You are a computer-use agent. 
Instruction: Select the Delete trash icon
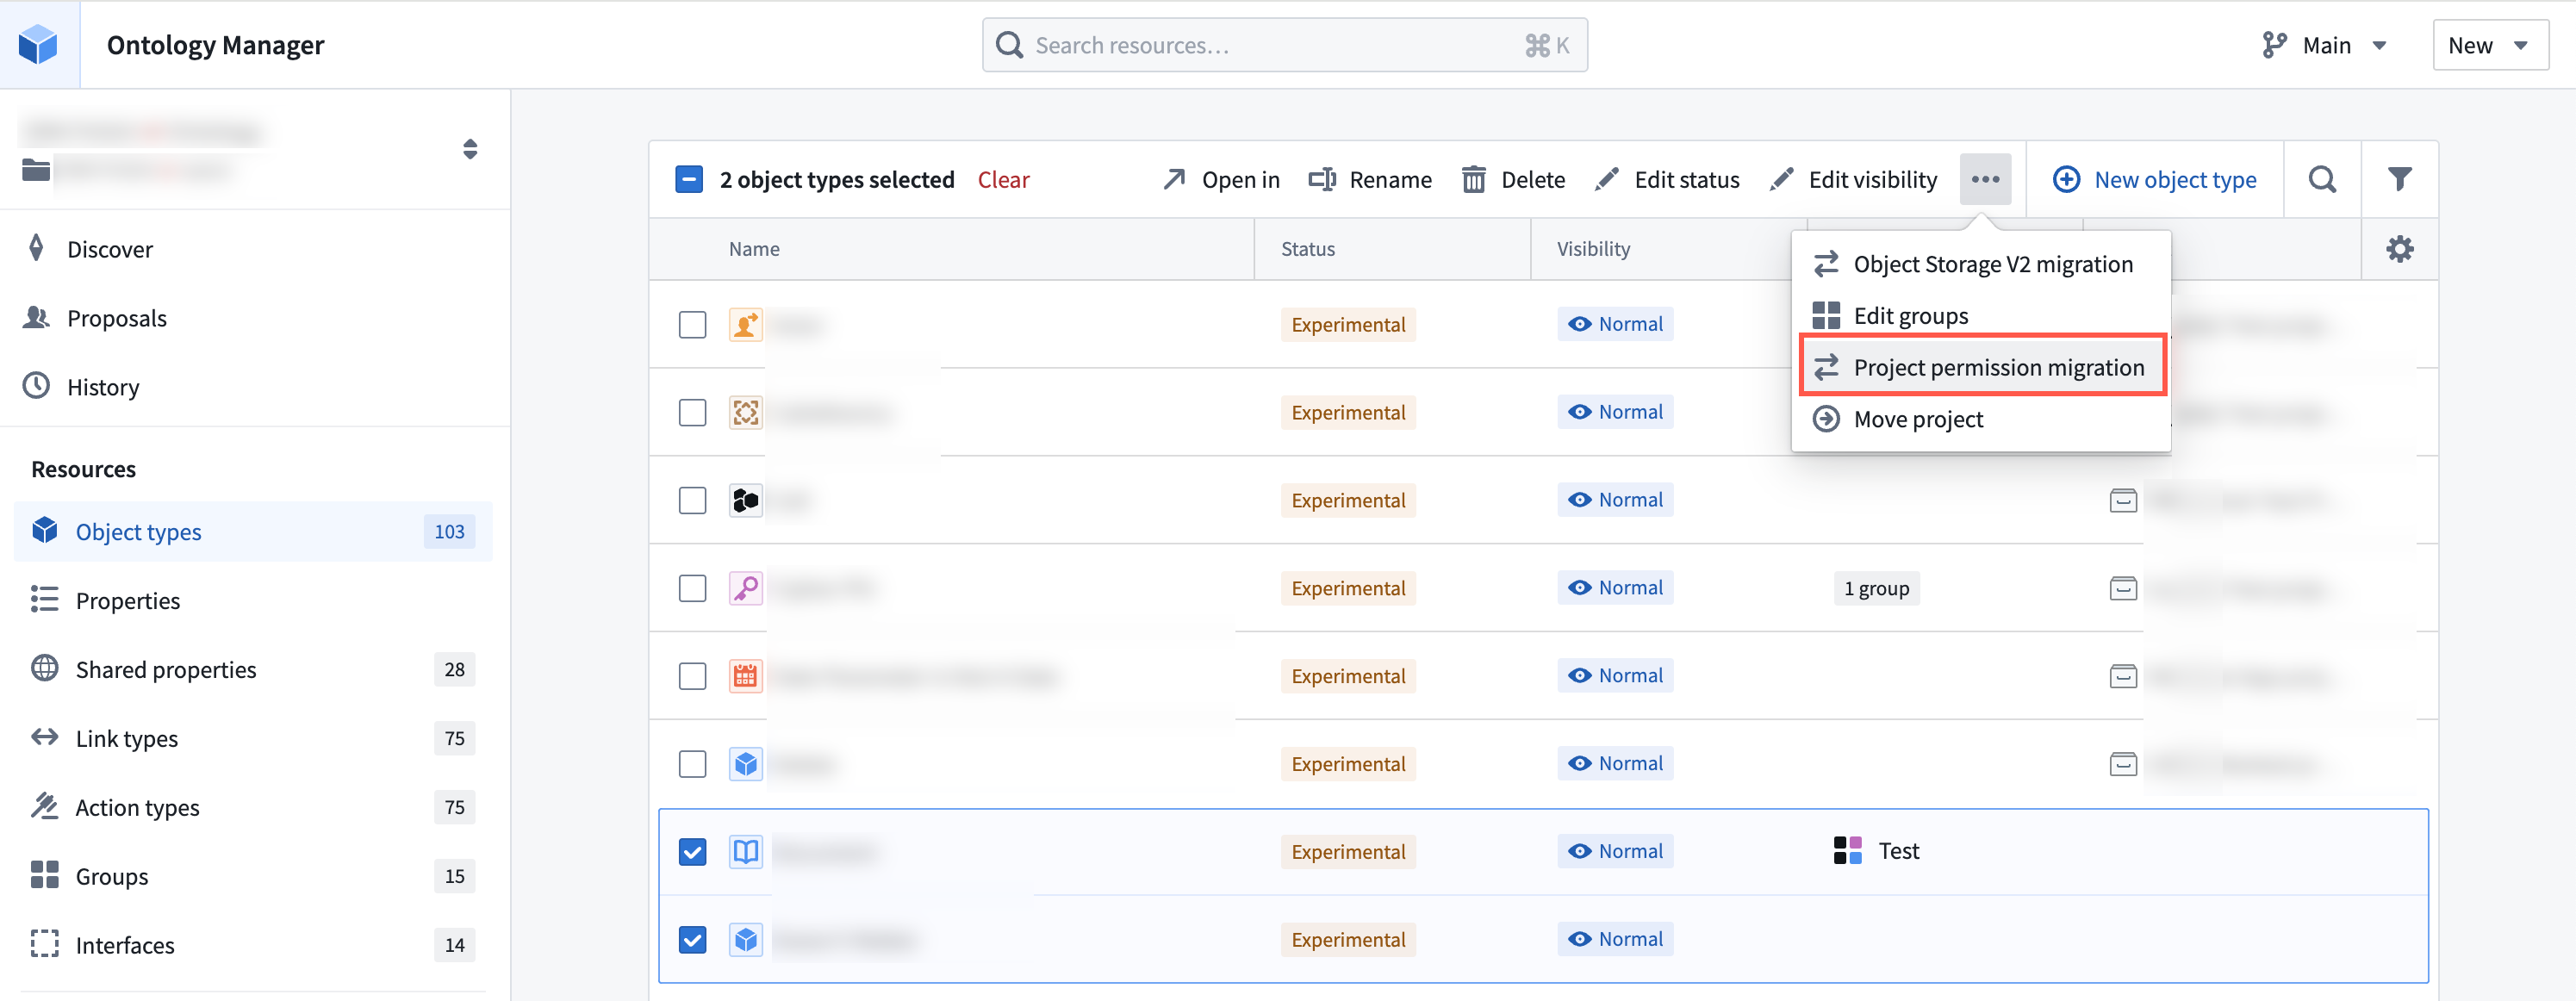(x=1474, y=179)
